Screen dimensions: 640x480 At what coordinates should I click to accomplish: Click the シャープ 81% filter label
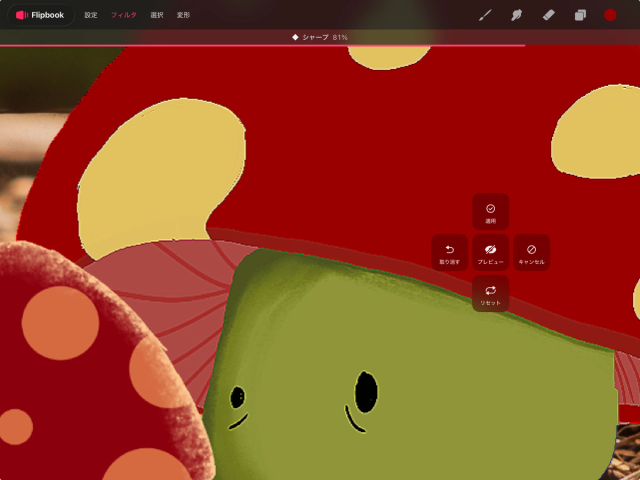click(x=320, y=37)
